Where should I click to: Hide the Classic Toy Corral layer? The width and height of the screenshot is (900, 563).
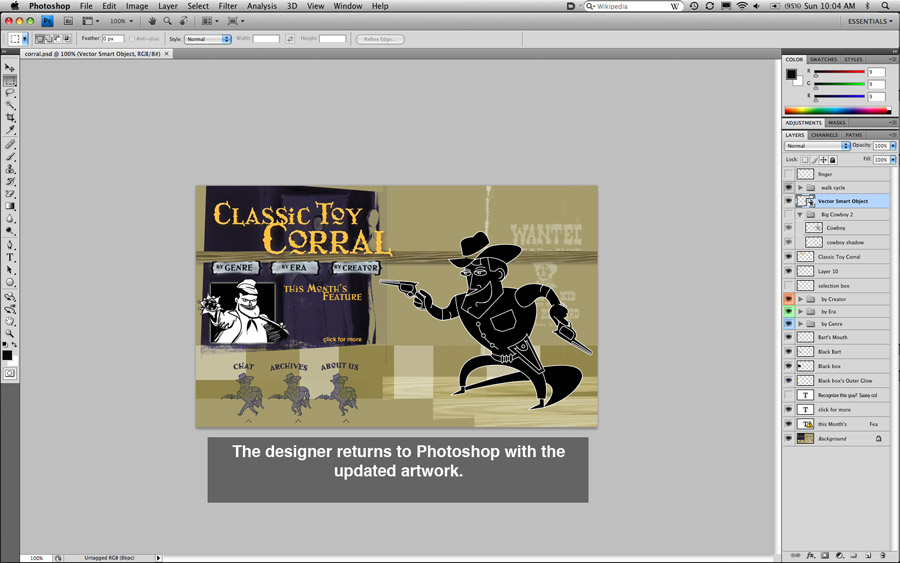tap(789, 257)
